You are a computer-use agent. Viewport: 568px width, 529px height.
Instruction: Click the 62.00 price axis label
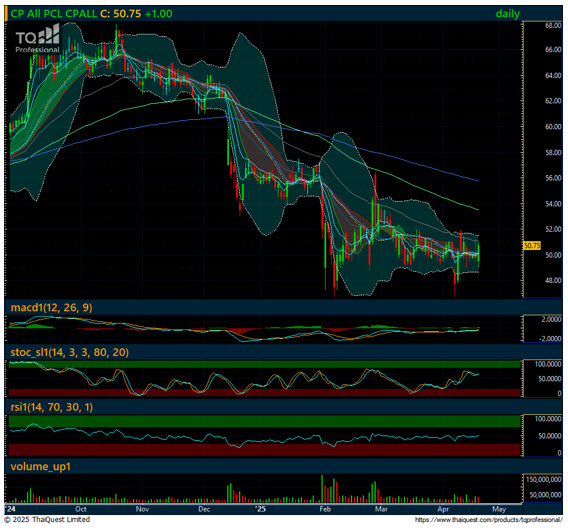tap(553, 101)
